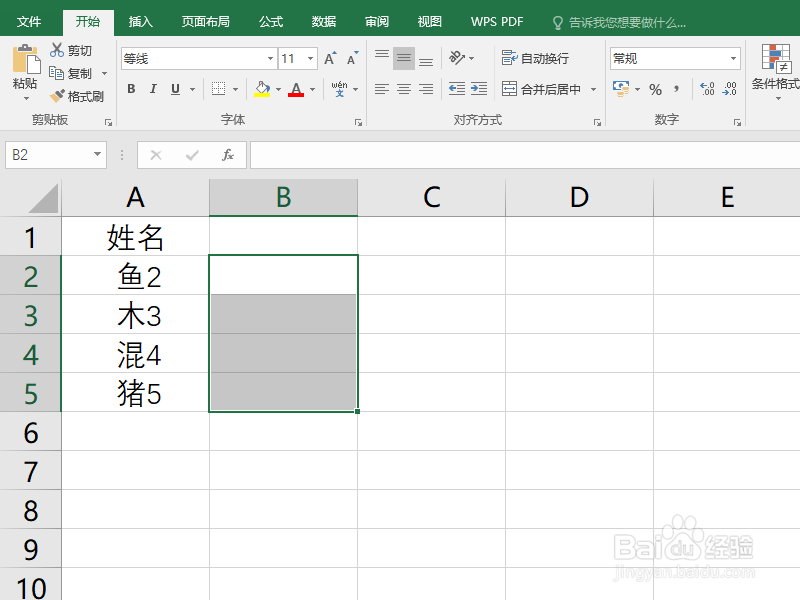Click accounting number format icon

click(621, 89)
